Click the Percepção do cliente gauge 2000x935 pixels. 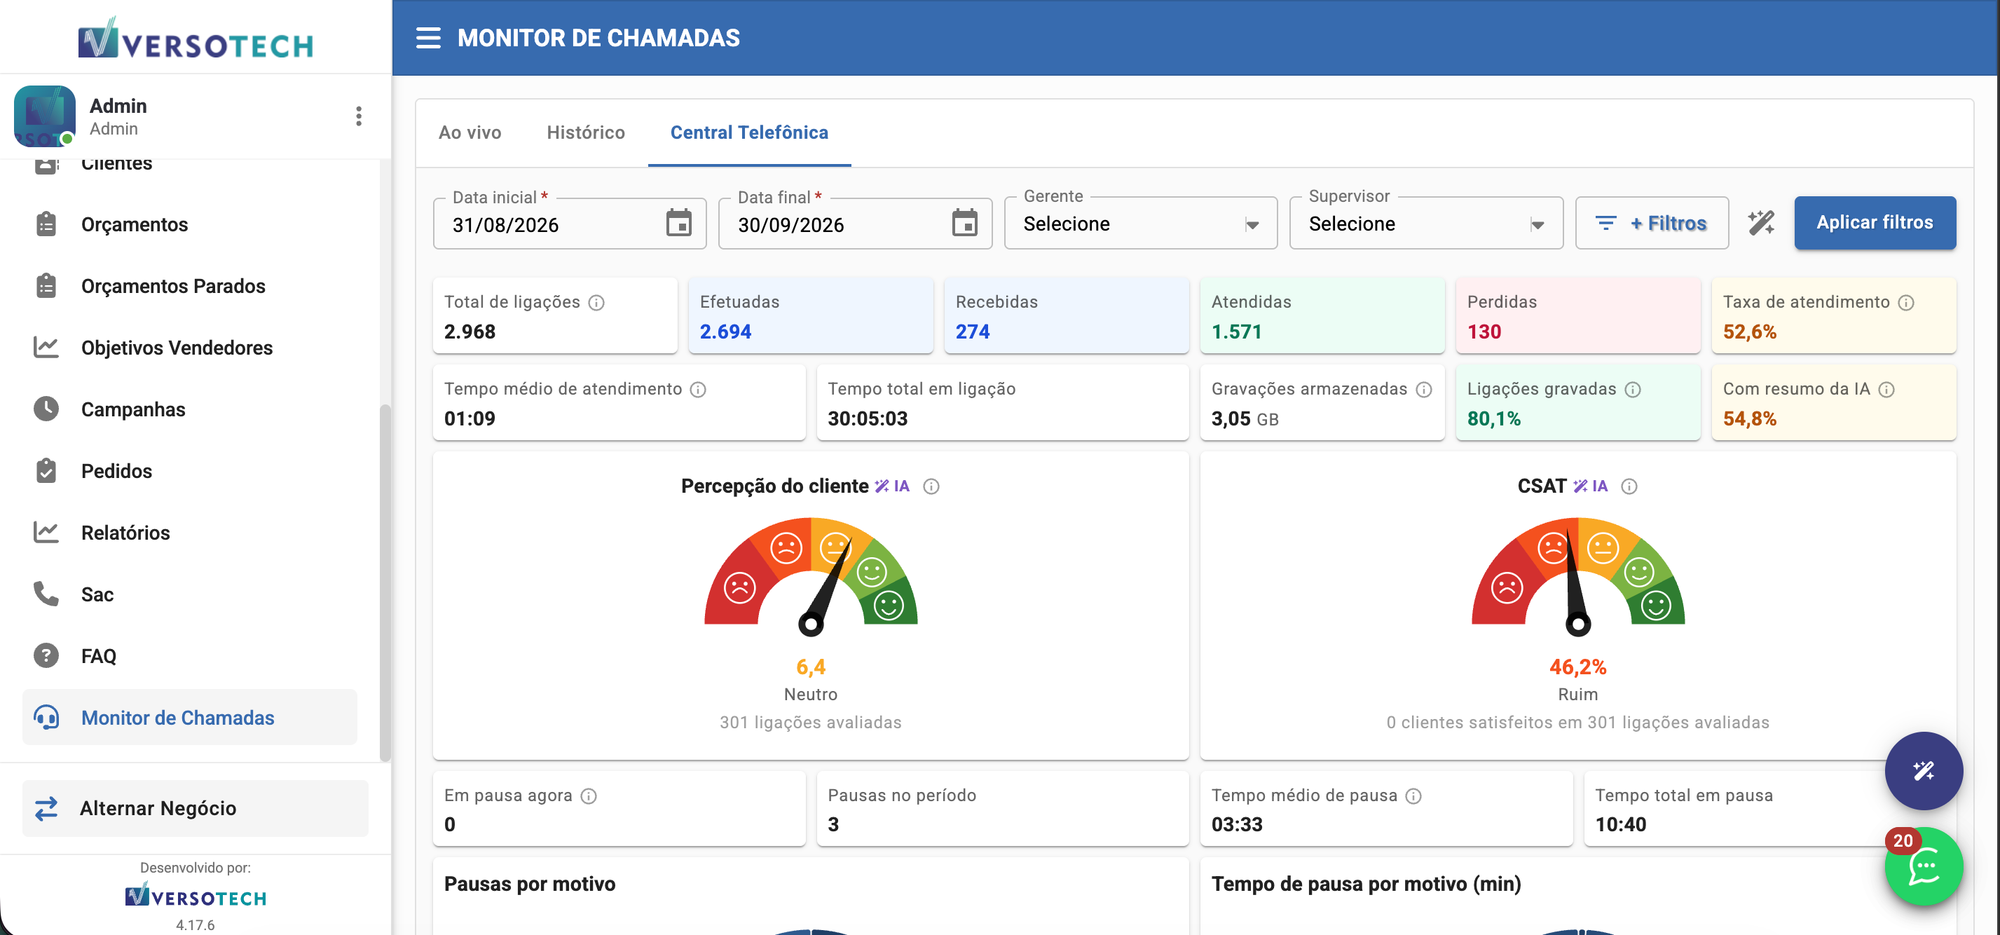point(811,577)
